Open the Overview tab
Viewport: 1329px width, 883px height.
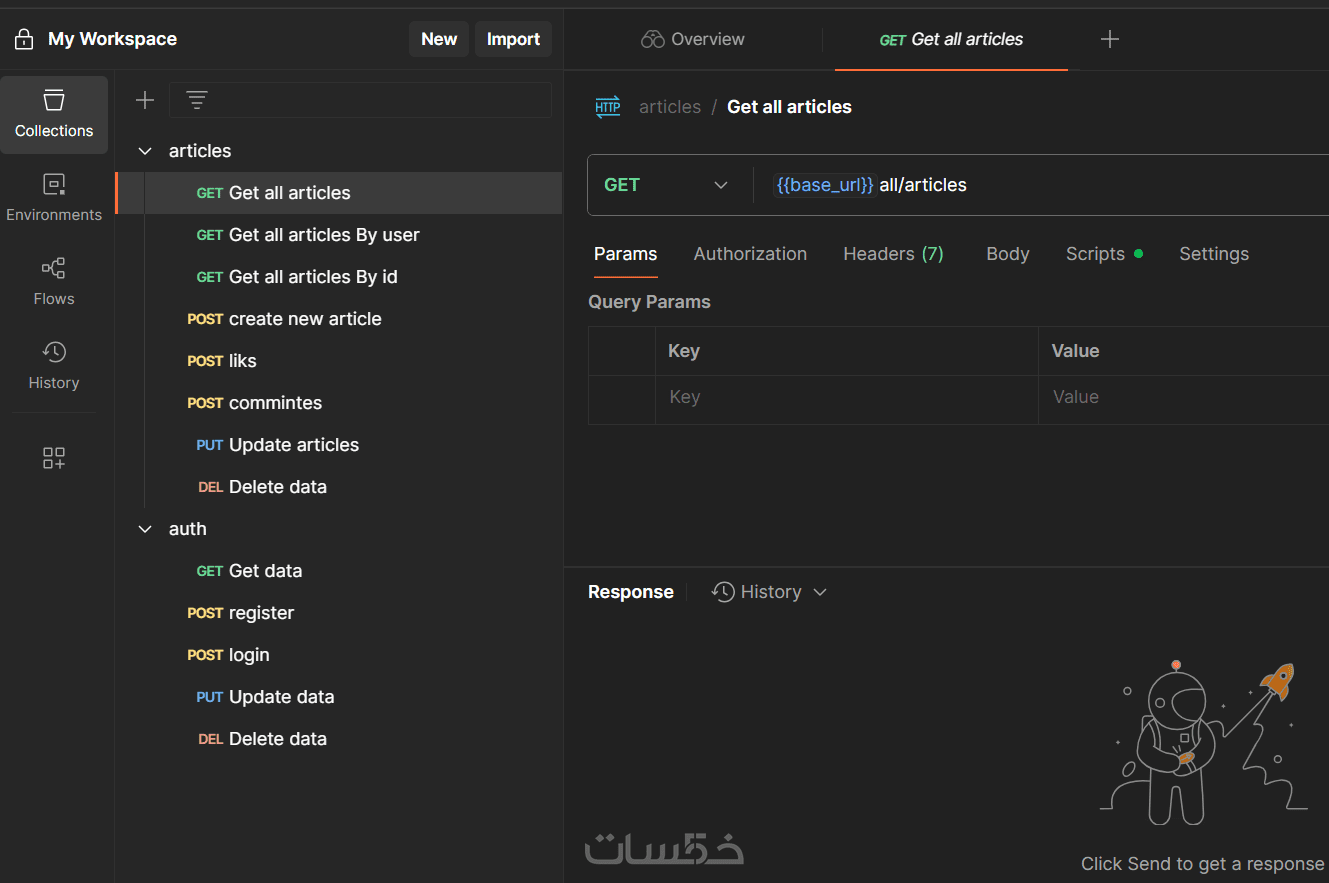point(693,39)
